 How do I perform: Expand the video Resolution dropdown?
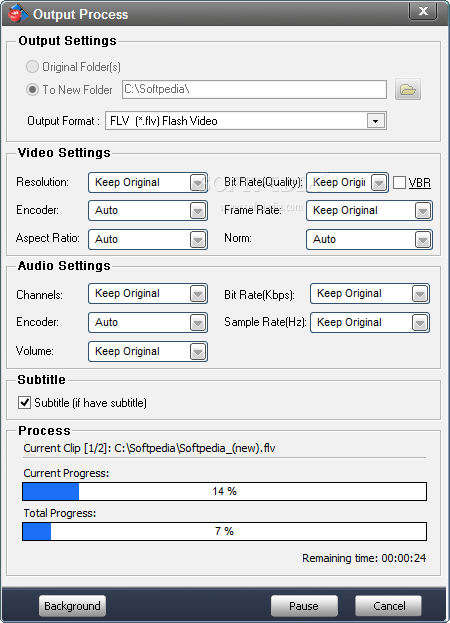tap(148, 182)
